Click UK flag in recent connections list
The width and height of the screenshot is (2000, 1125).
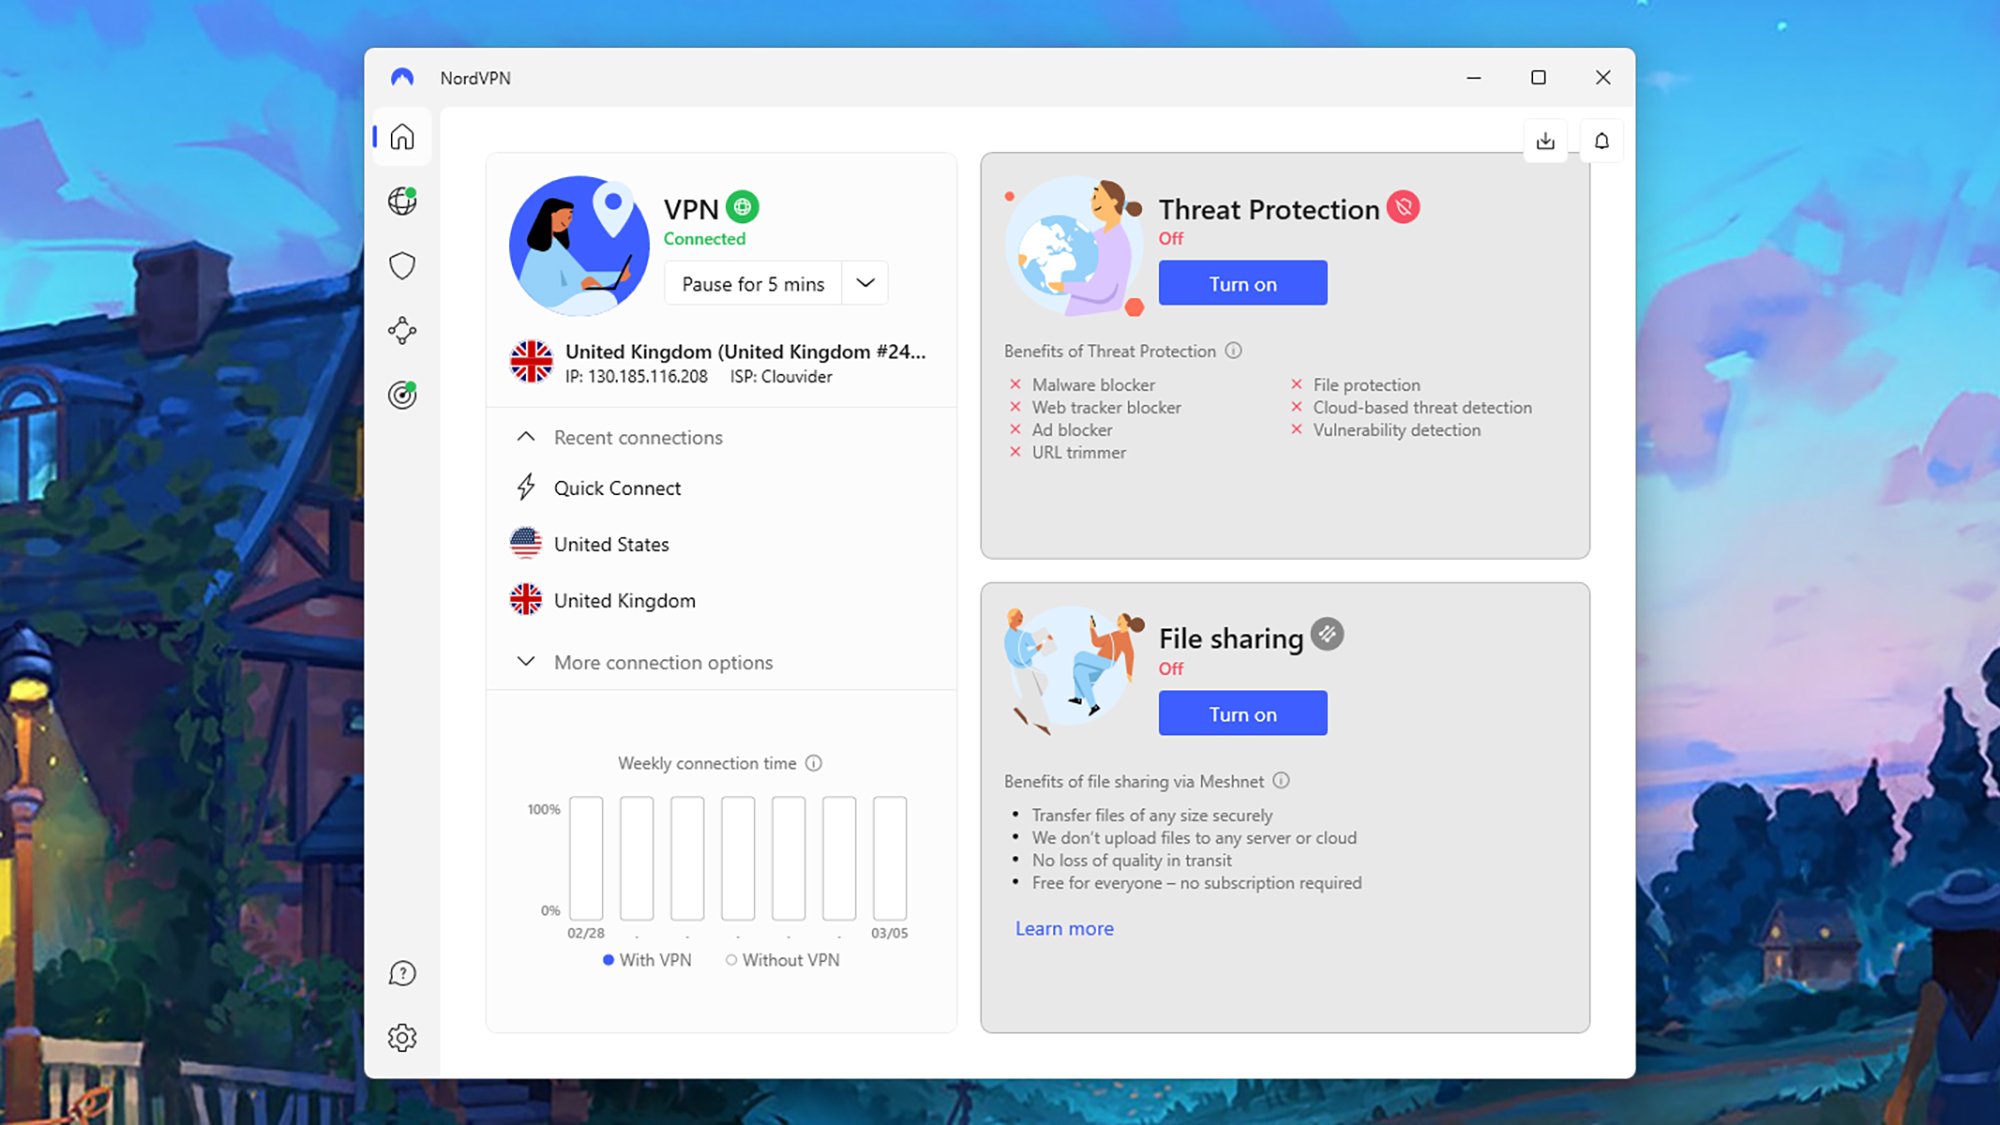point(526,600)
